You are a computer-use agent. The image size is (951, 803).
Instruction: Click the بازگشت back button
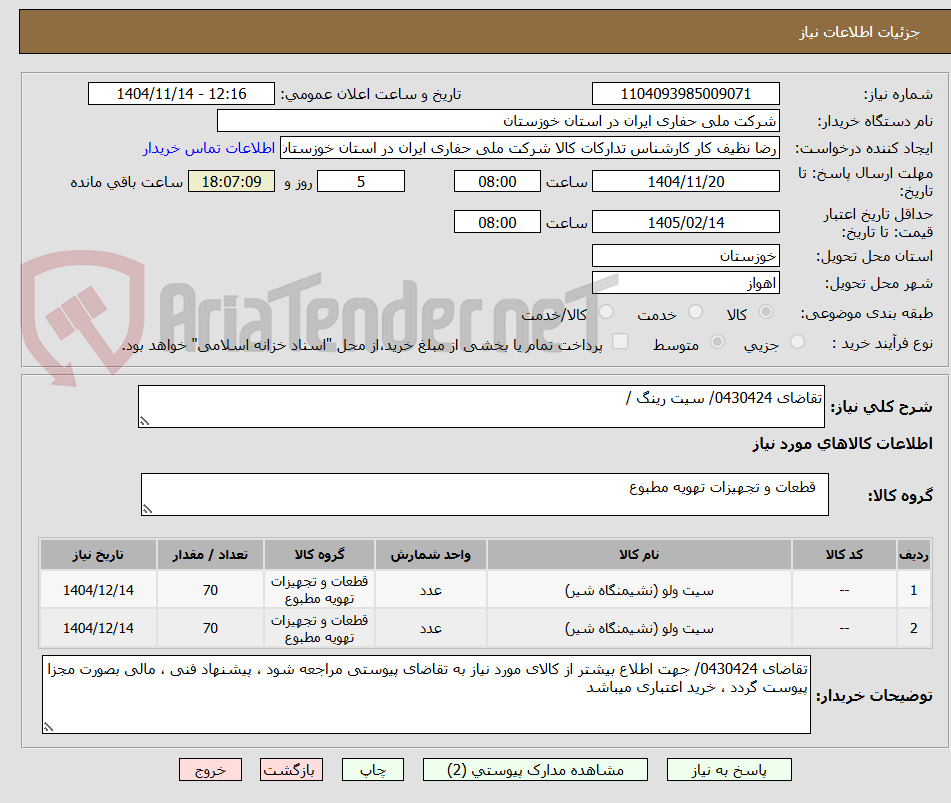click(291, 770)
